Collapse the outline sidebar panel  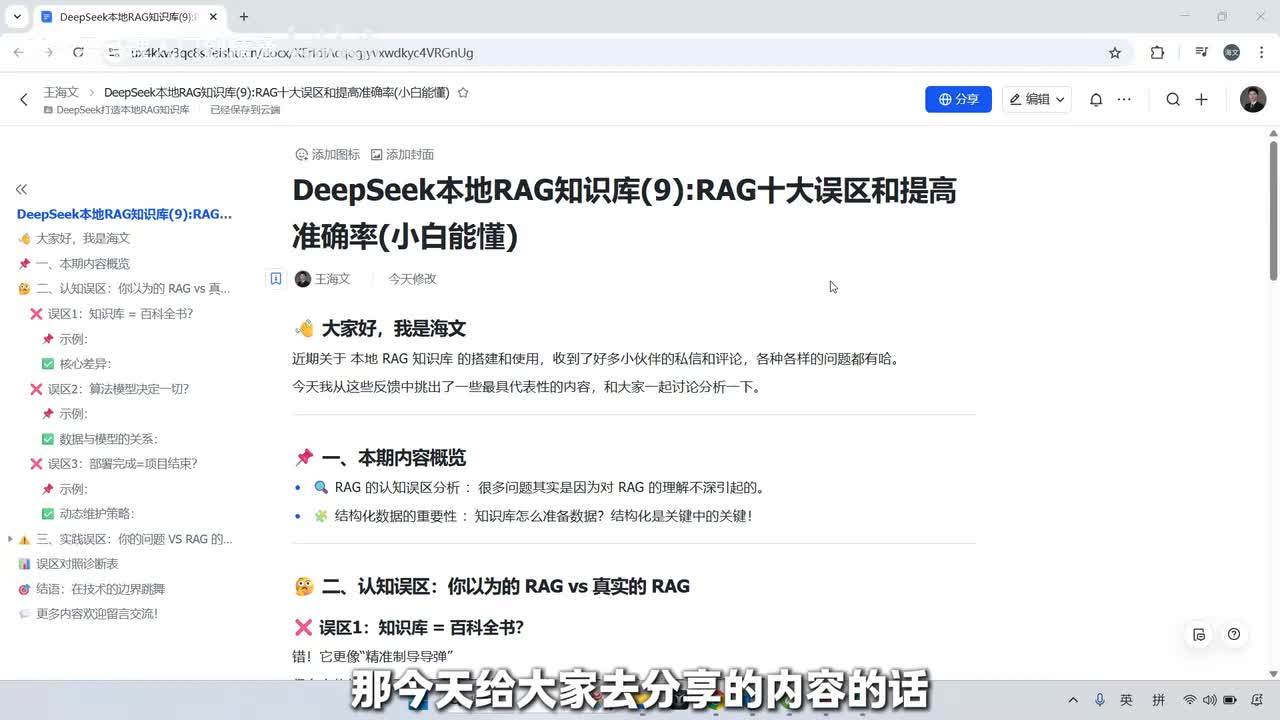pyautogui.click(x=21, y=189)
